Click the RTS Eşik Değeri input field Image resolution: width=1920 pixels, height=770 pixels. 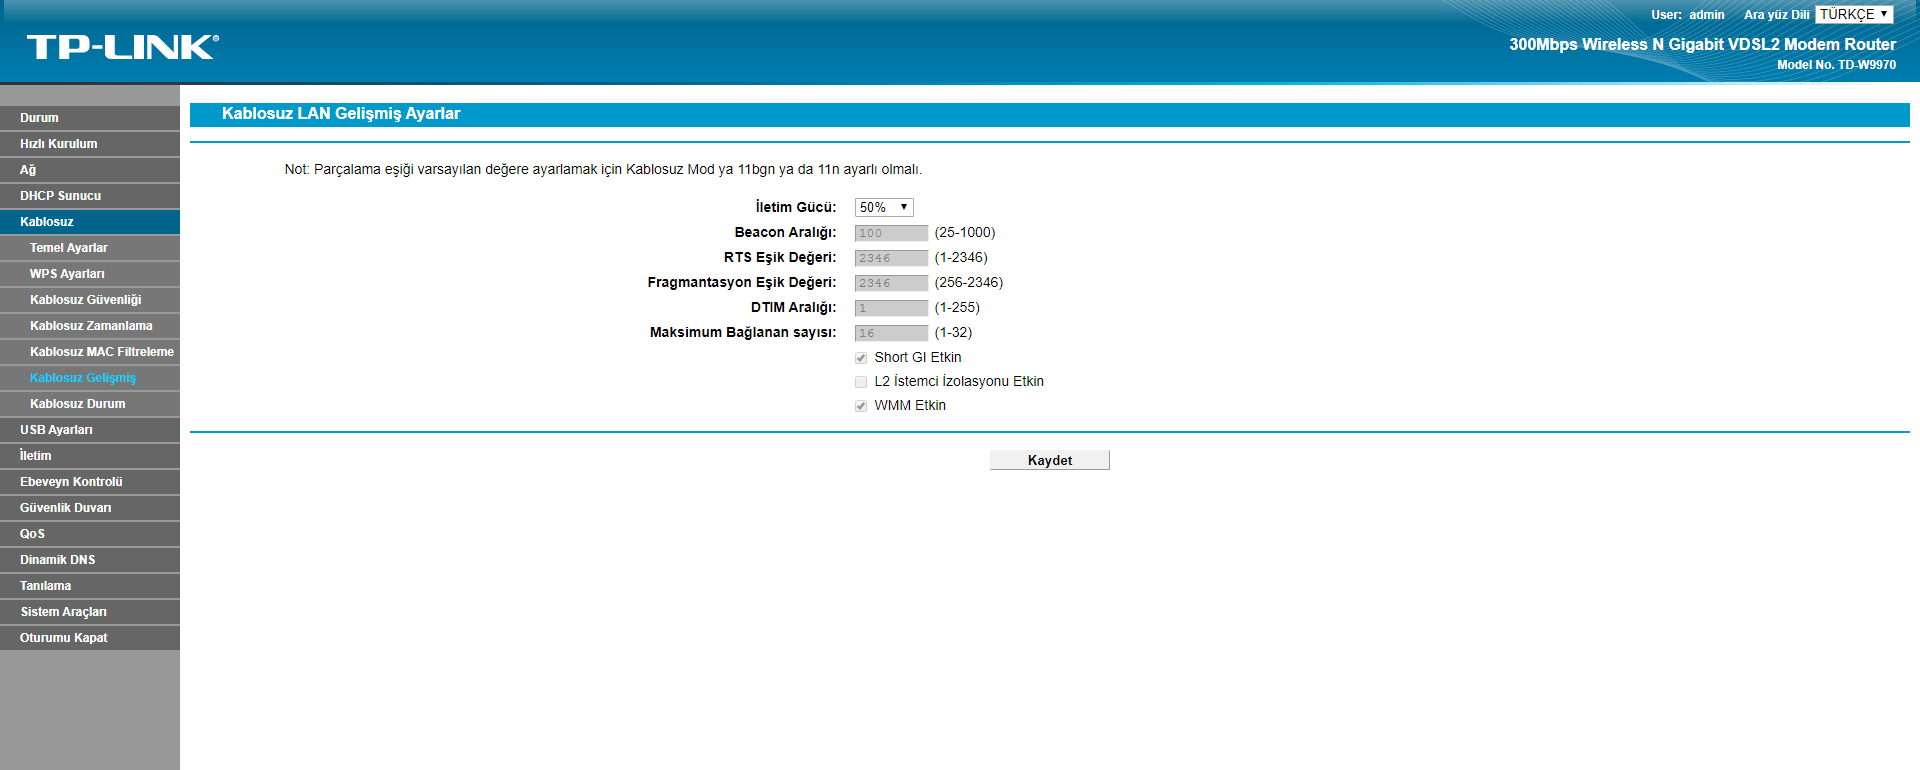[891, 258]
